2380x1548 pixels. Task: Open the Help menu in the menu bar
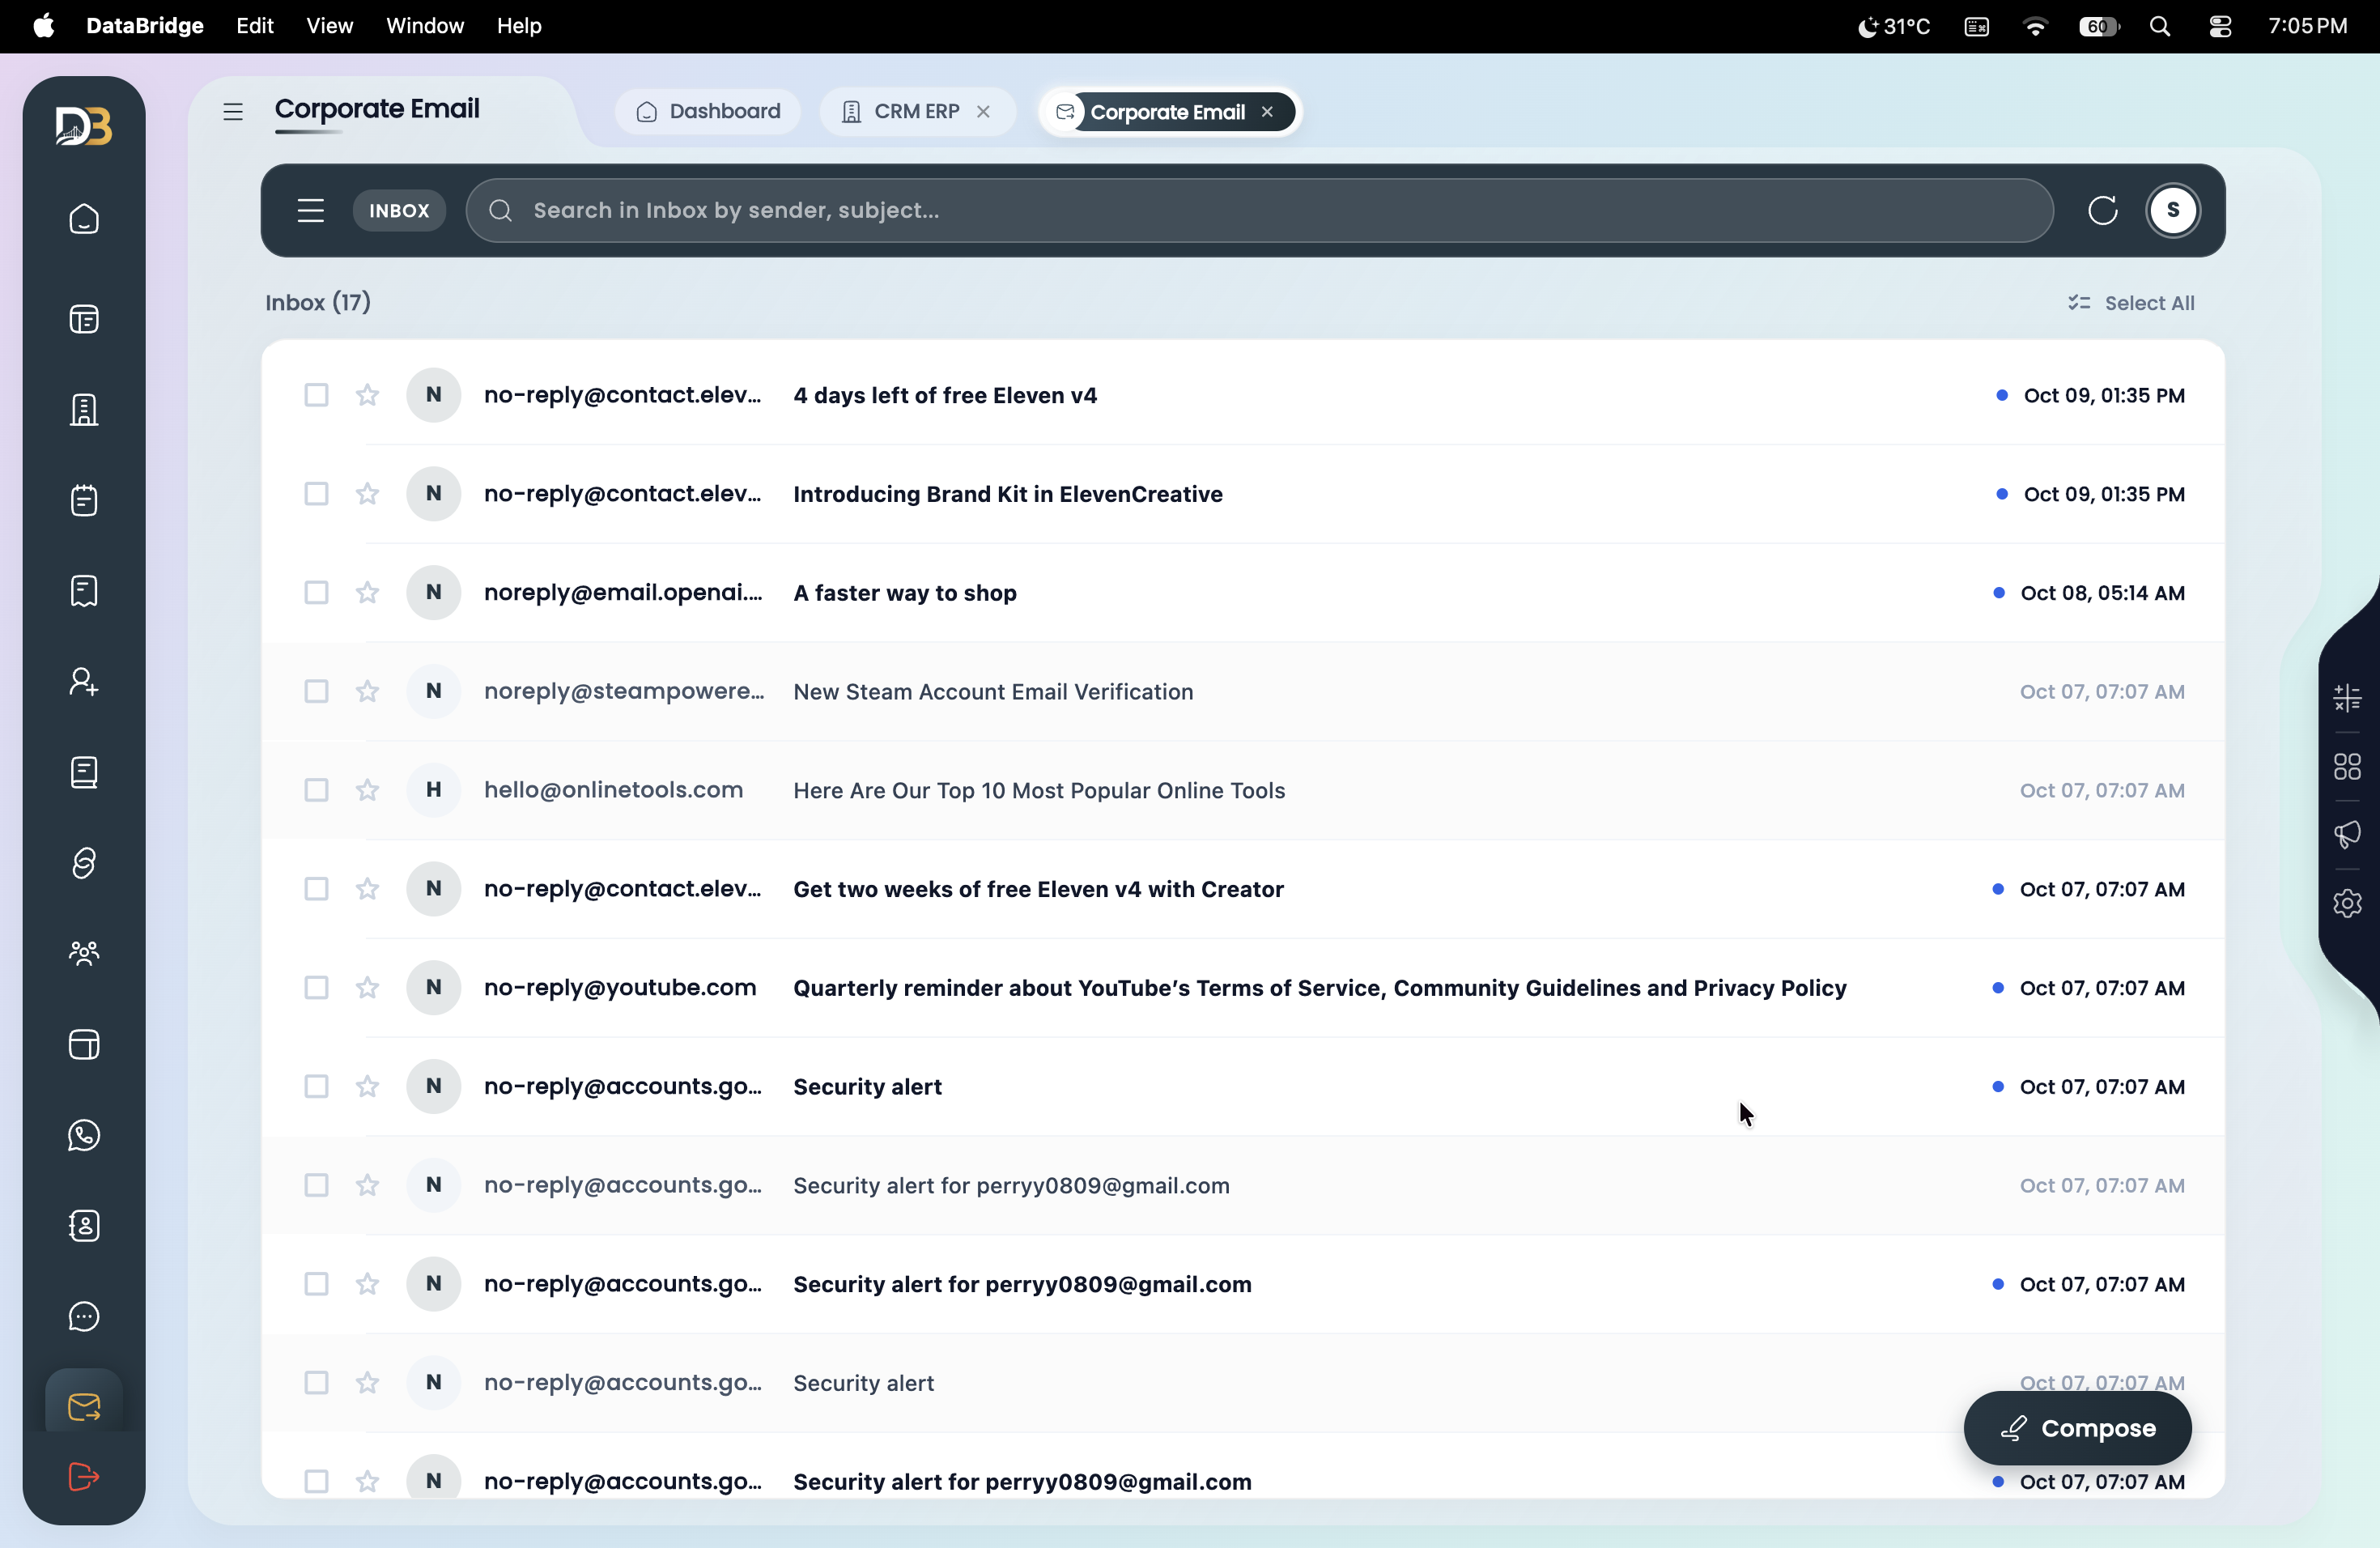[519, 26]
